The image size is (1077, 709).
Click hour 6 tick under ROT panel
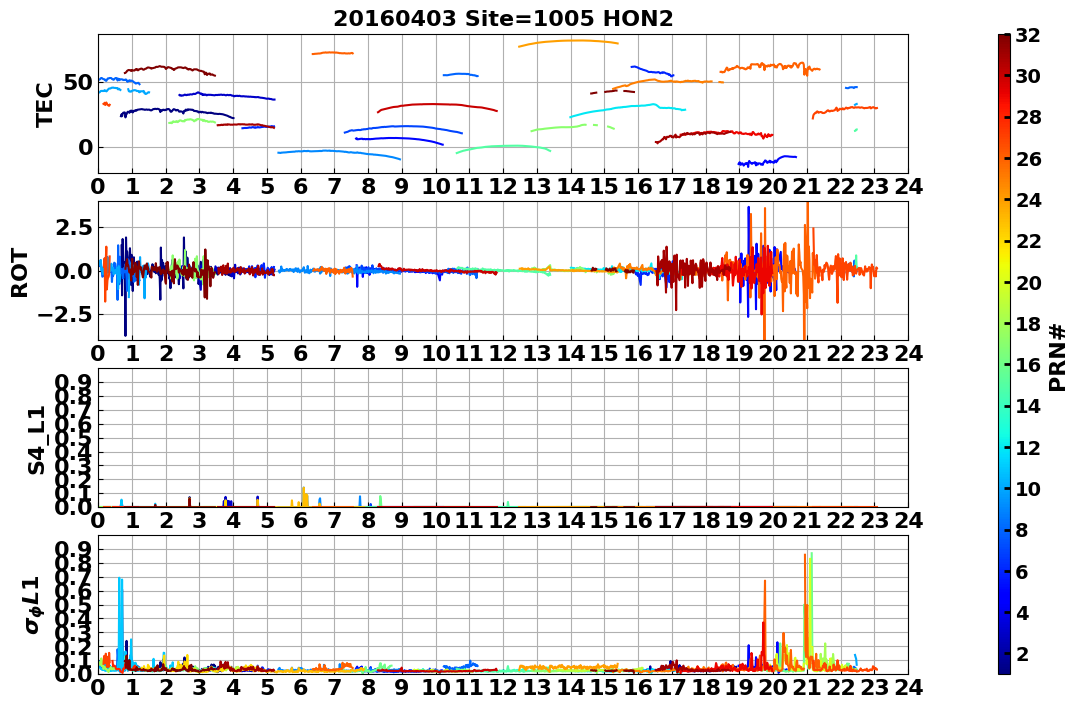(300, 353)
